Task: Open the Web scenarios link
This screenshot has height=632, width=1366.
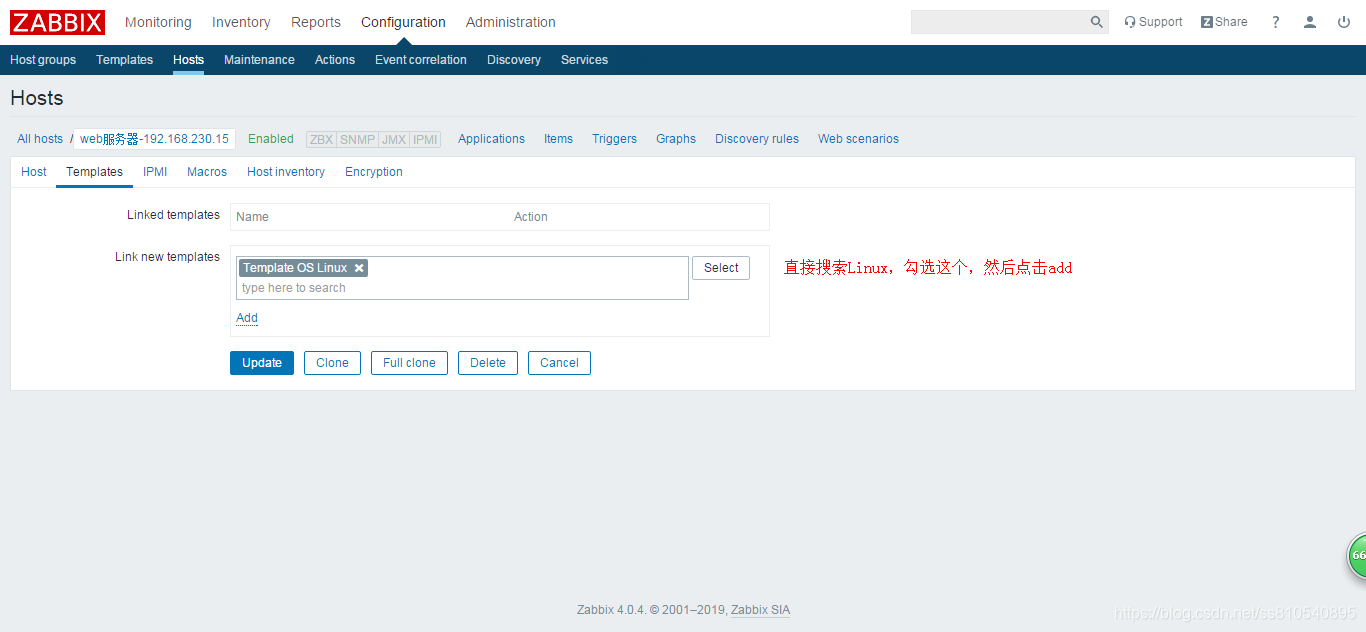Action: coord(858,139)
